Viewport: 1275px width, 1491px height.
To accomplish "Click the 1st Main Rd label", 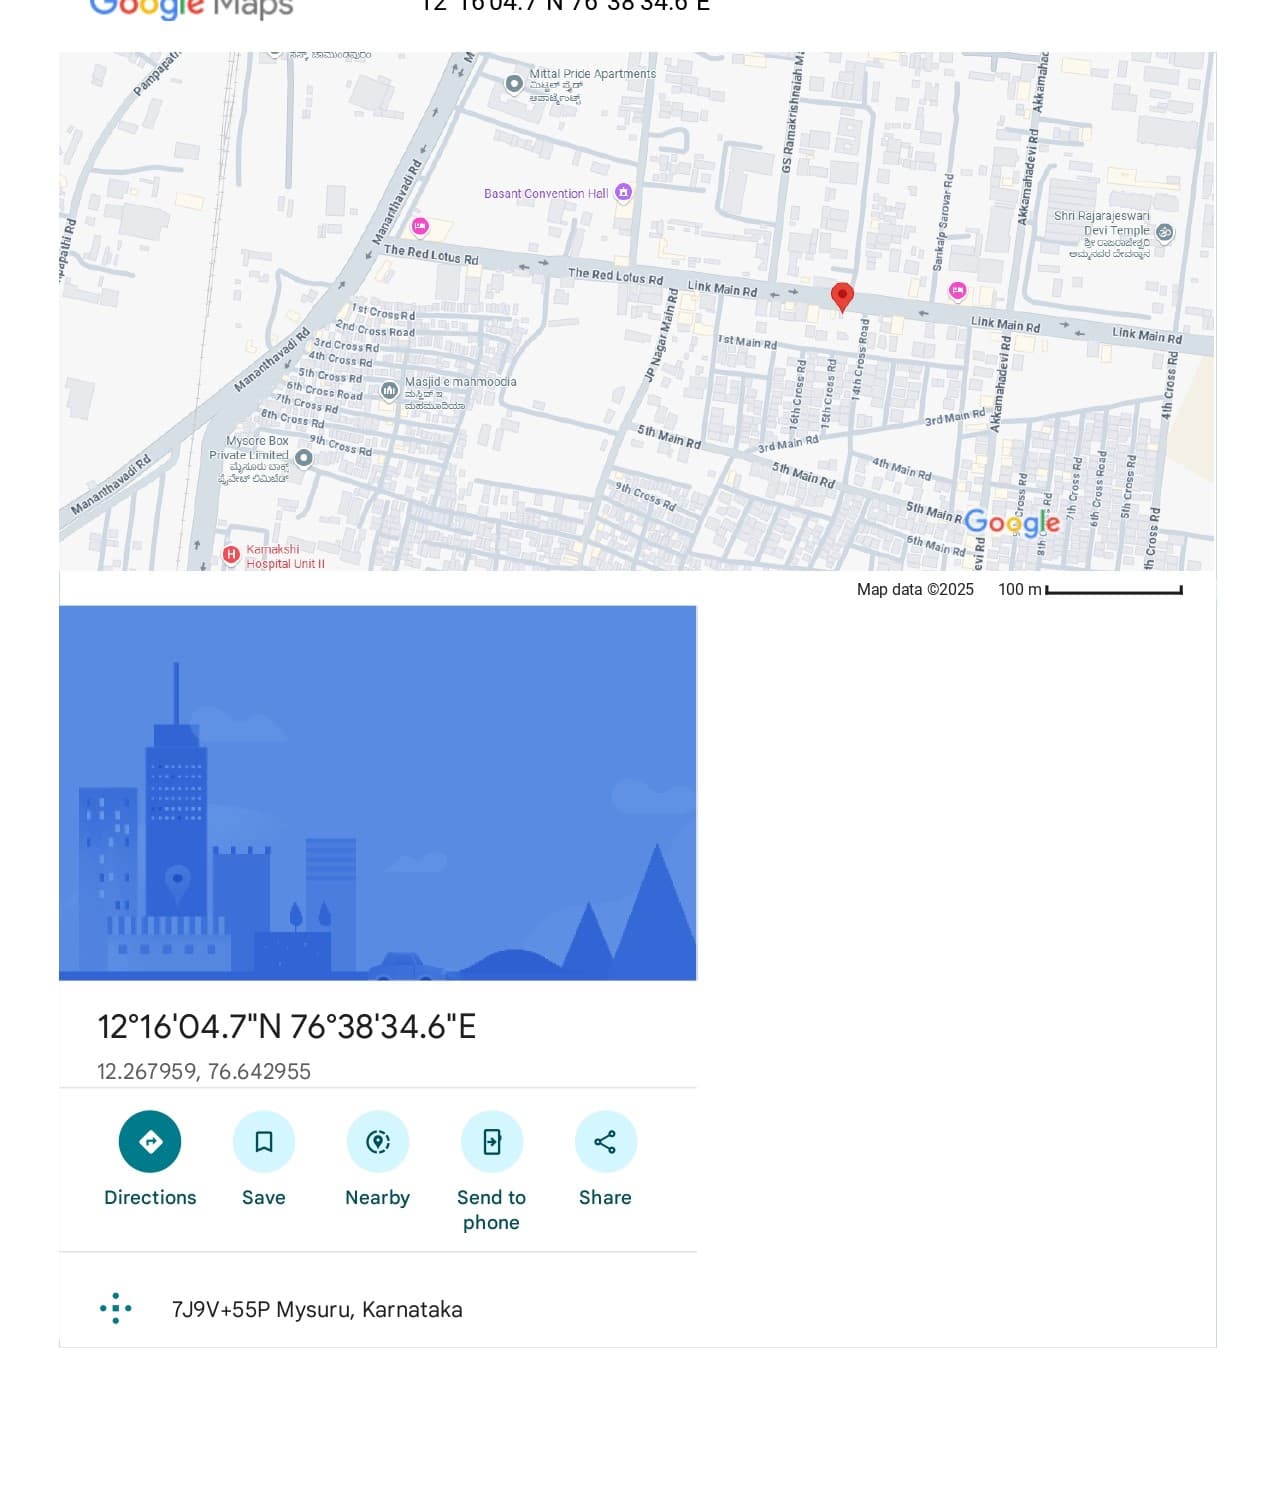I will [748, 342].
